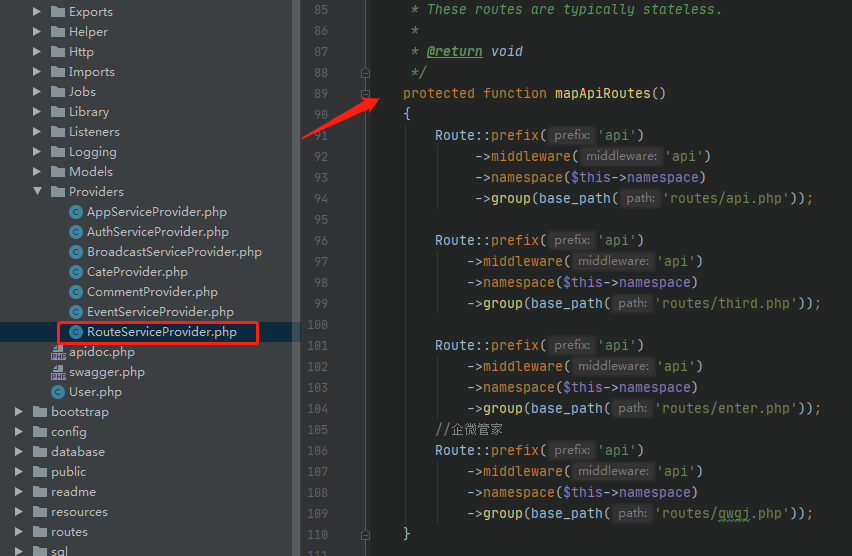Open AuthServiceProvider.php file
The image size is (852, 556).
157,232
